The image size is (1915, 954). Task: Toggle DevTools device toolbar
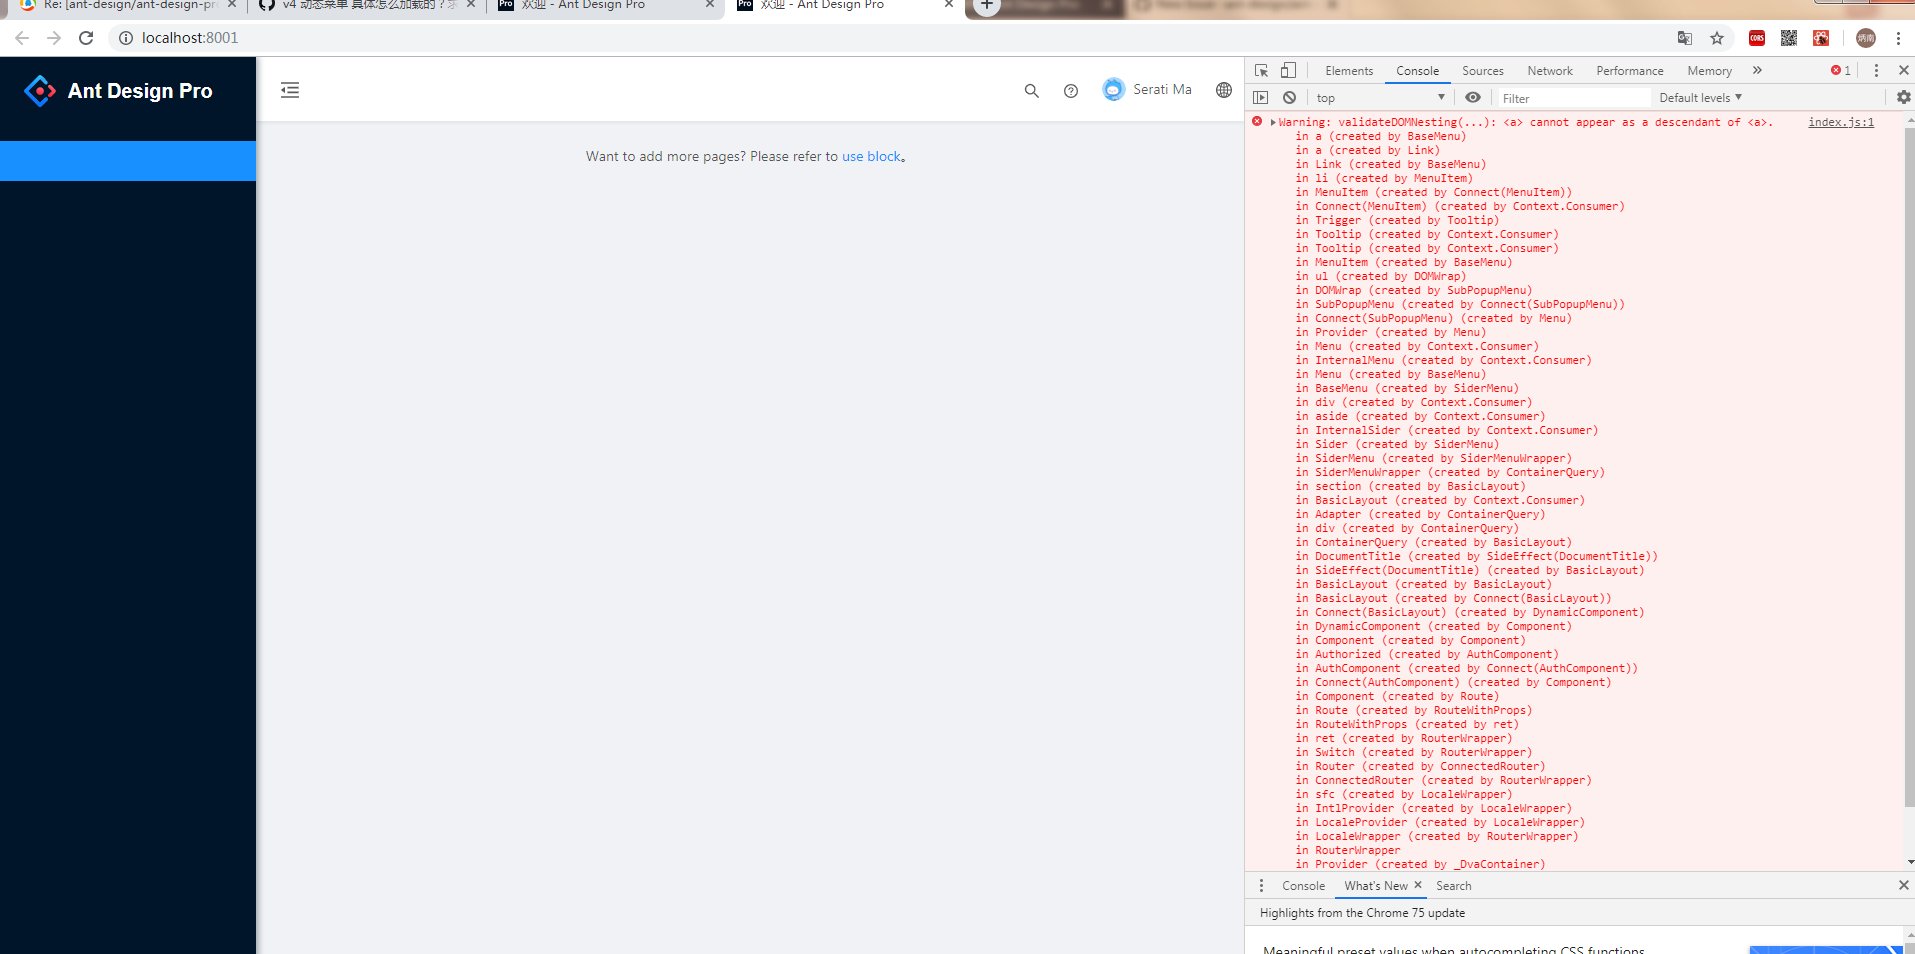coord(1289,71)
